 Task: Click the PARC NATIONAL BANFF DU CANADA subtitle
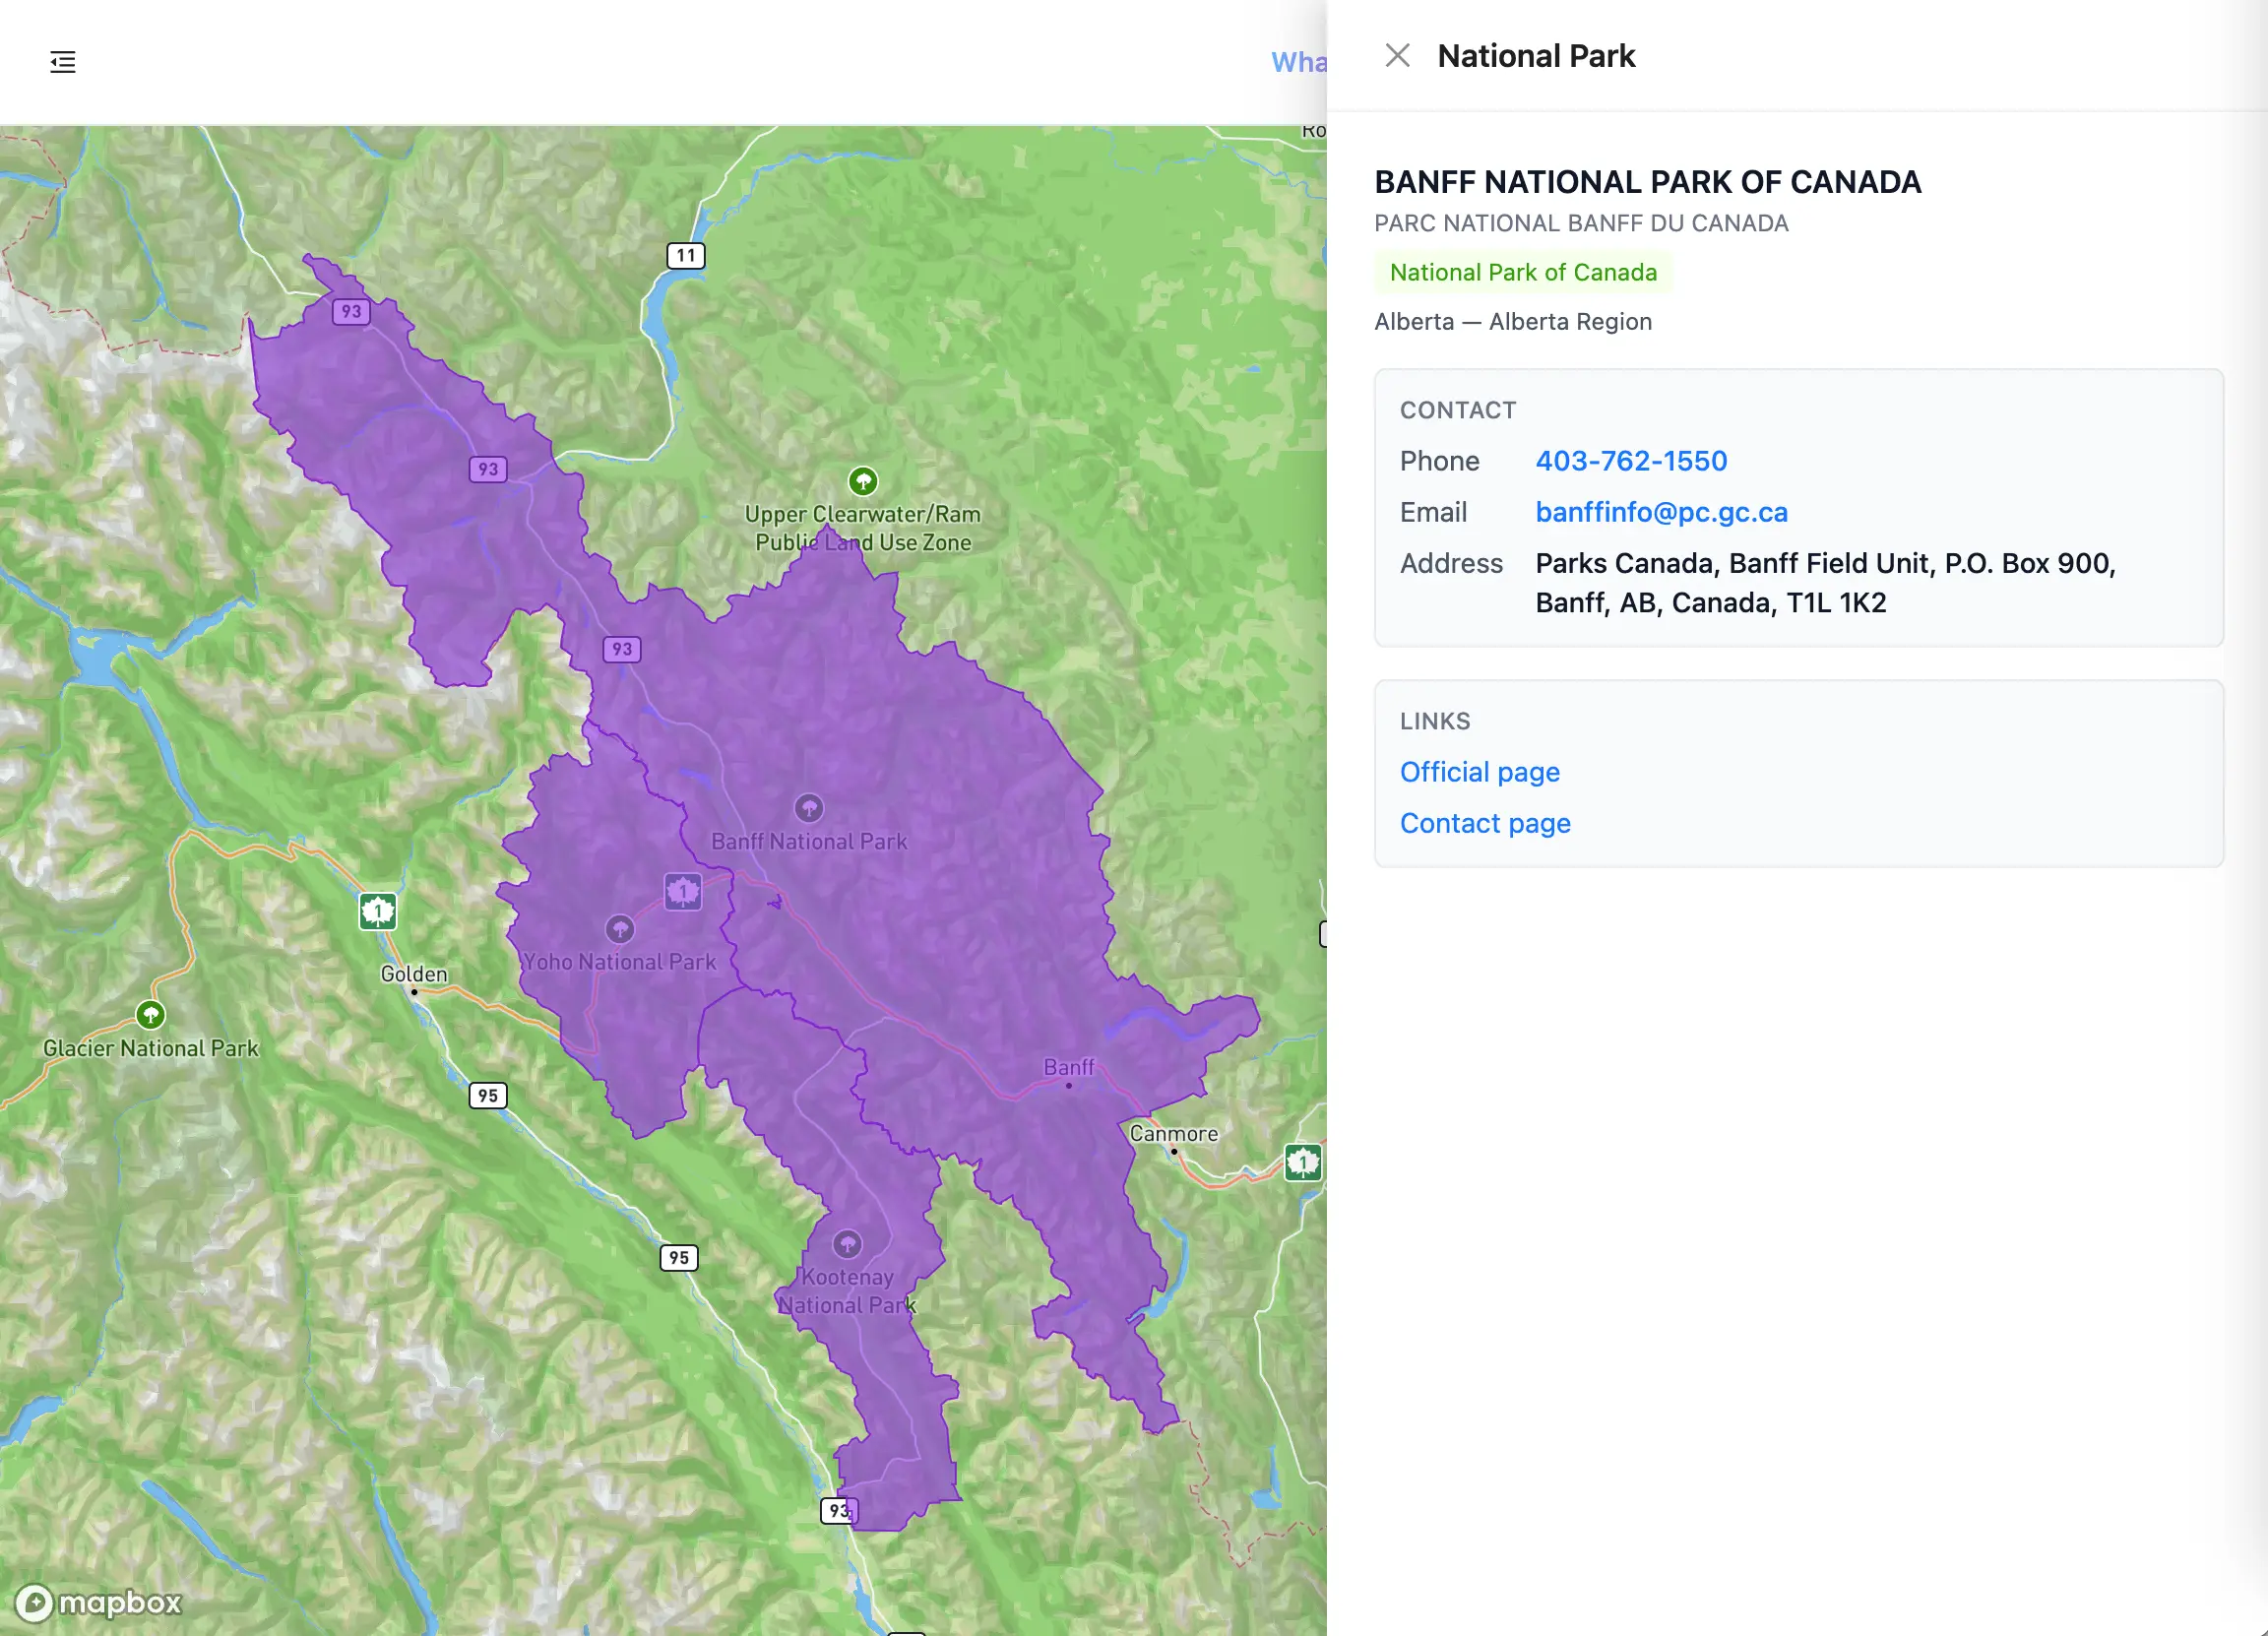[1581, 223]
